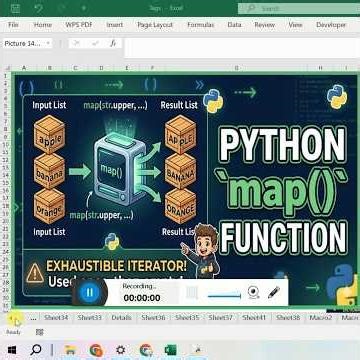Select column D header
Image resolution: width=360 pixels, height=360 pixels.
[x=101, y=68]
